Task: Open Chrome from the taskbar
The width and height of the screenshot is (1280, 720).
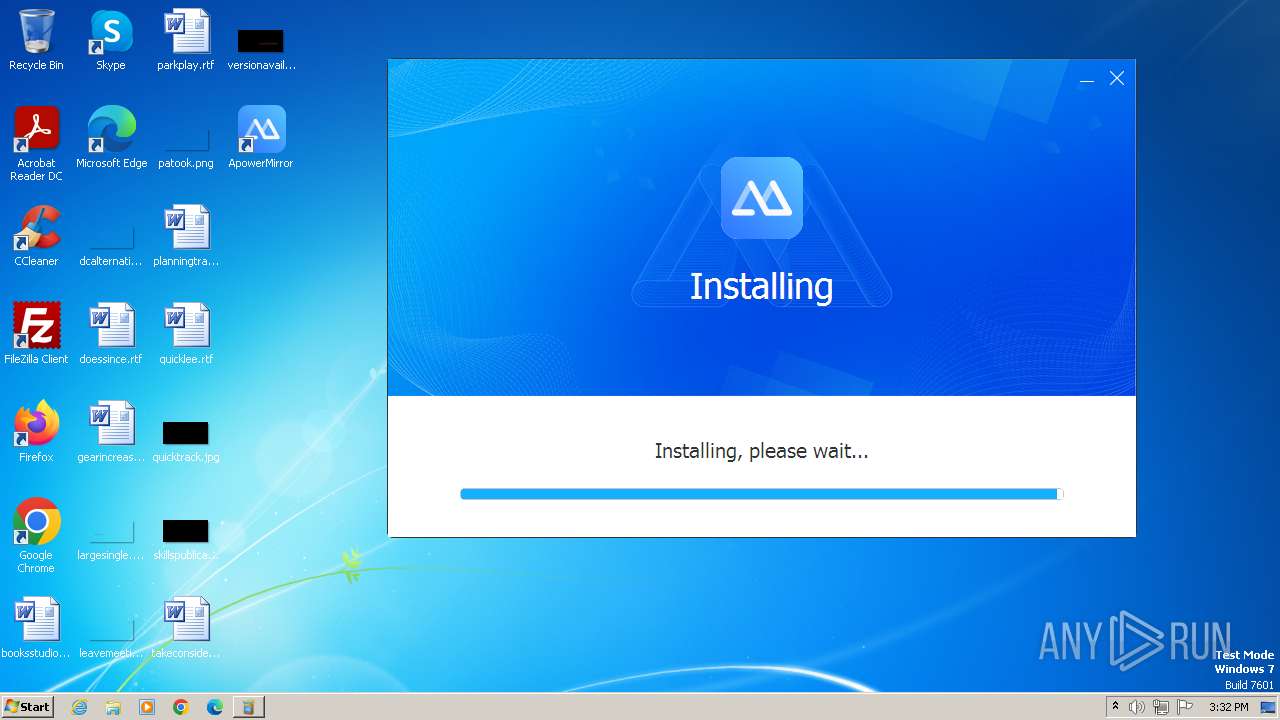Action: (x=181, y=707)
